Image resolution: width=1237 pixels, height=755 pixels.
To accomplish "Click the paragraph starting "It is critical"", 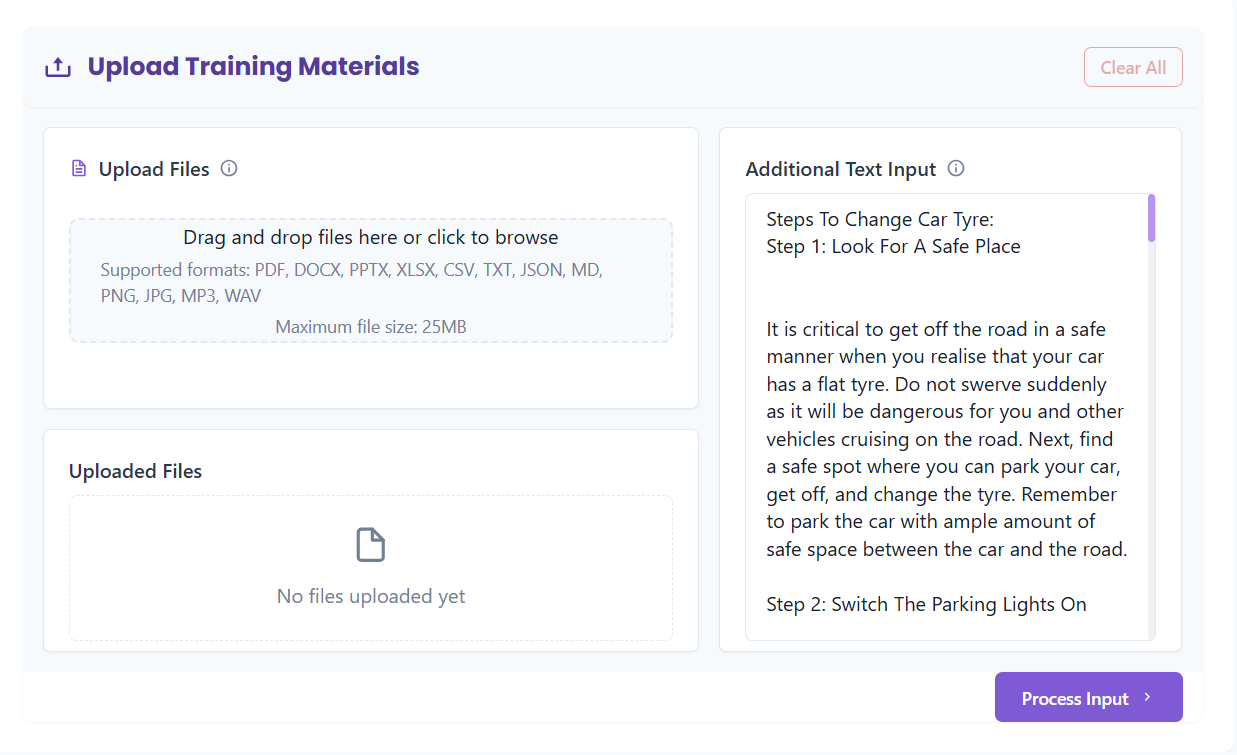I will click(x=946, y=439).
